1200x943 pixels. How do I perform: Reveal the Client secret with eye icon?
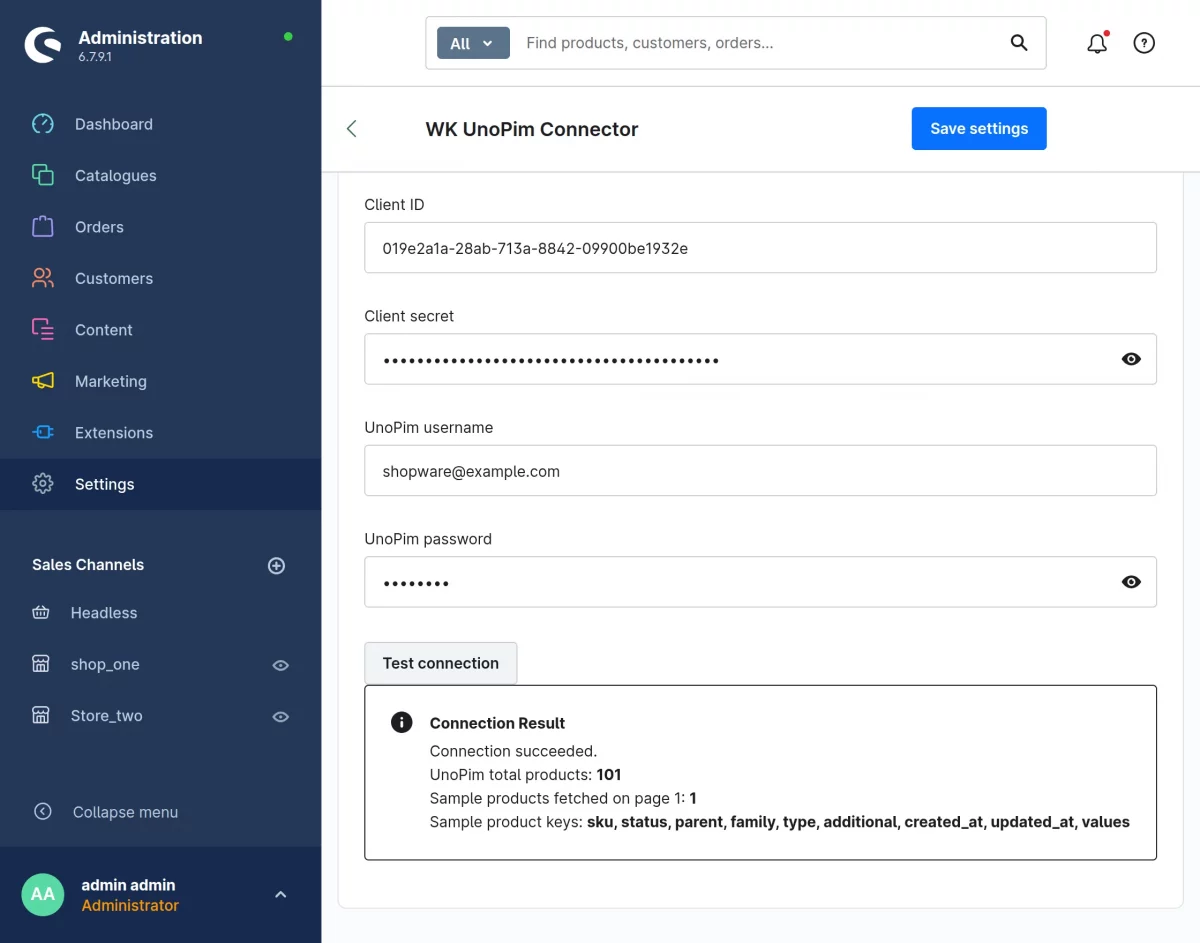[1131, 359]
